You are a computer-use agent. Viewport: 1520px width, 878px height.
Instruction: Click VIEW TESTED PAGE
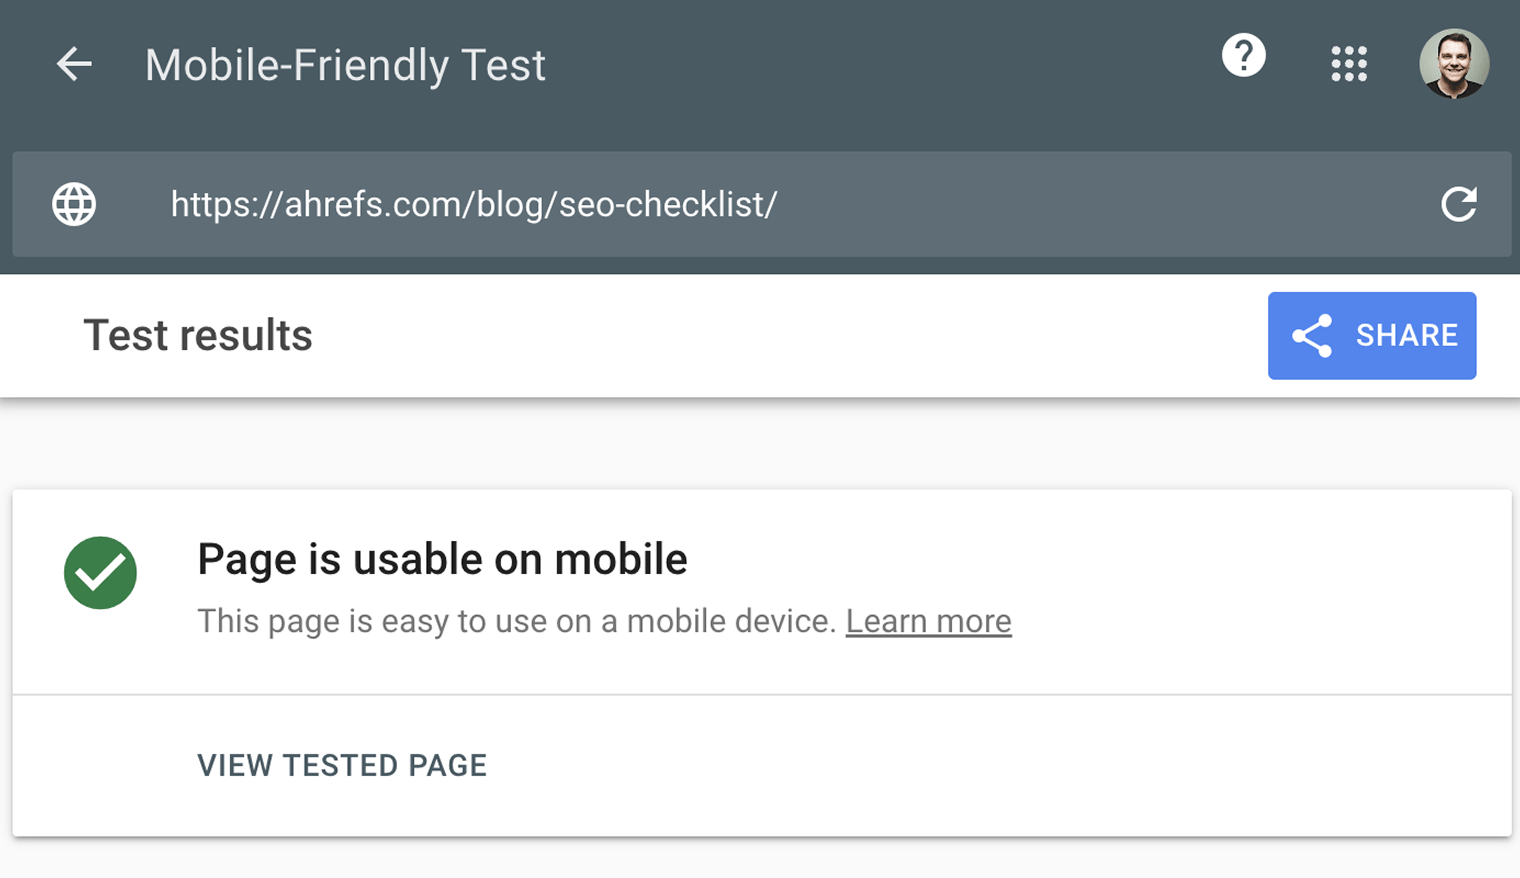pos(342,765)
